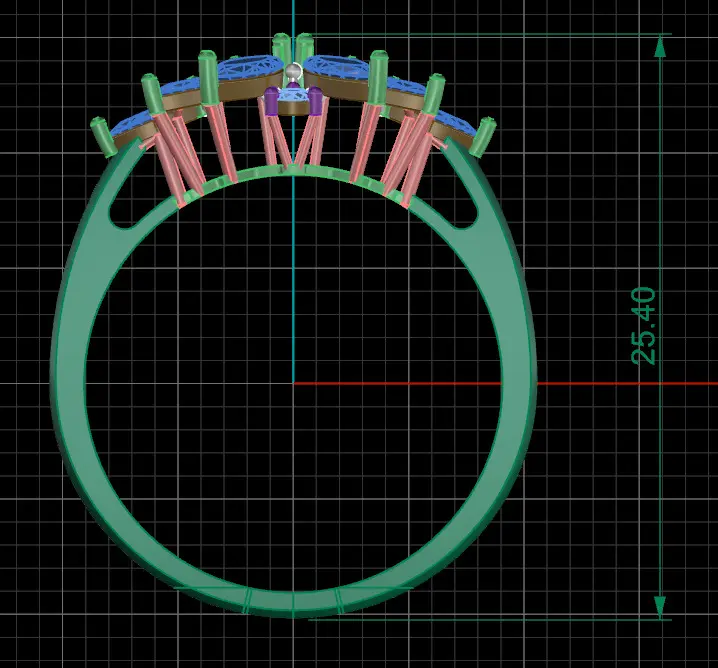This screenshot has height=668, width=718.
Task: Pick the left purple prong
Action: (272, 101)
